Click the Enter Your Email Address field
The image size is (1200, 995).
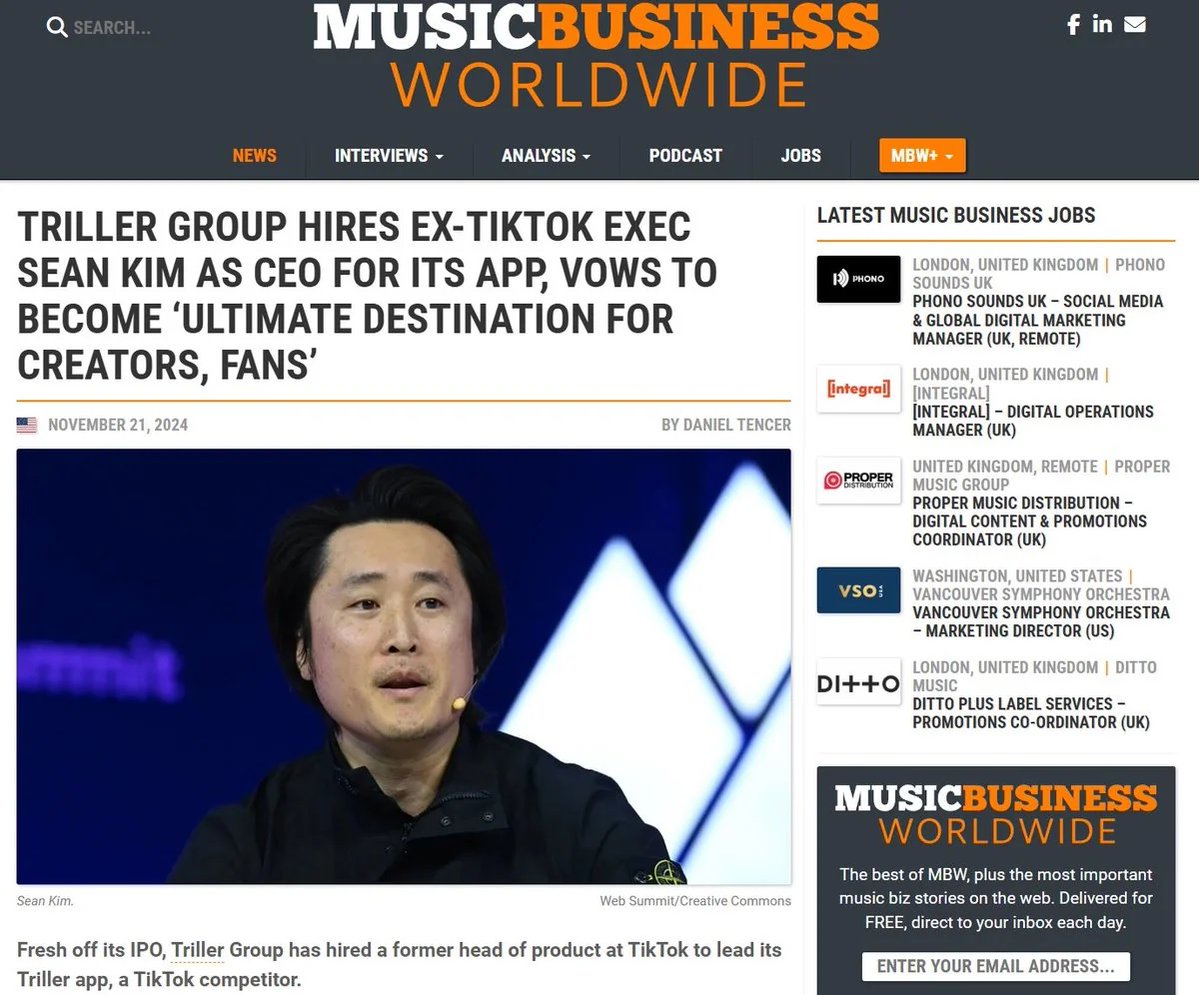996,966
